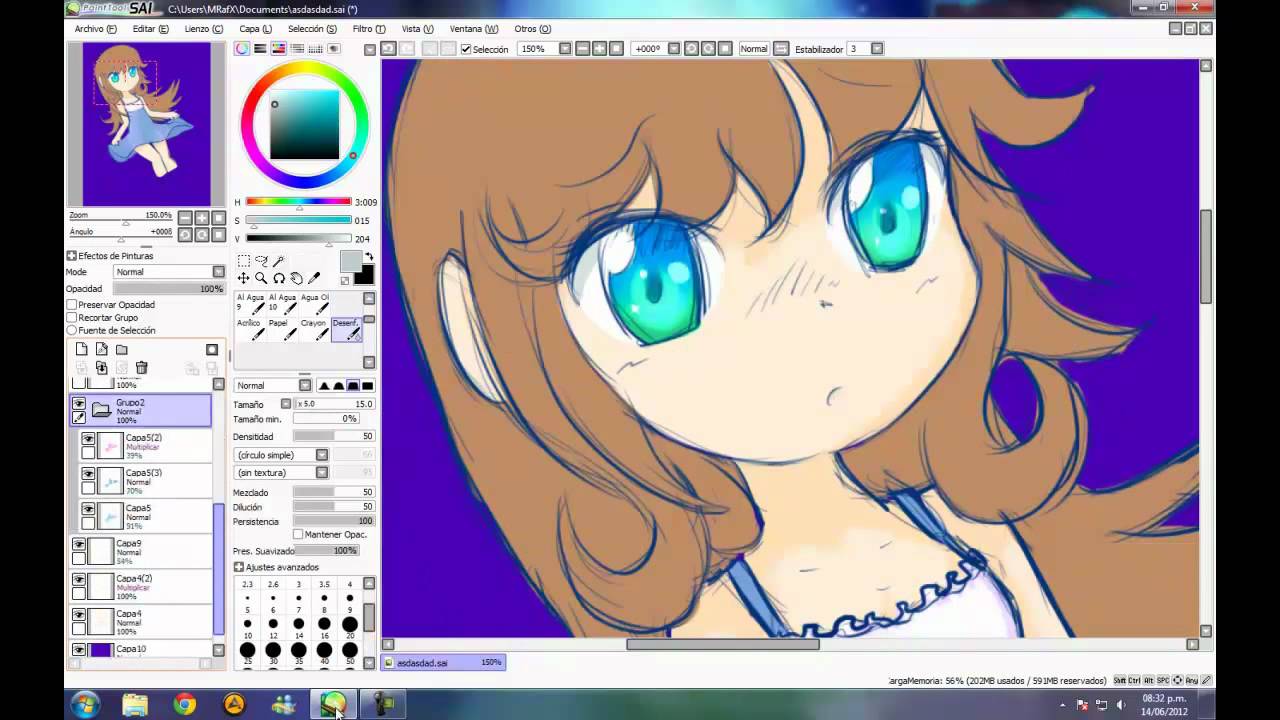Show the RGB slider panel

(x=260, y=48)
